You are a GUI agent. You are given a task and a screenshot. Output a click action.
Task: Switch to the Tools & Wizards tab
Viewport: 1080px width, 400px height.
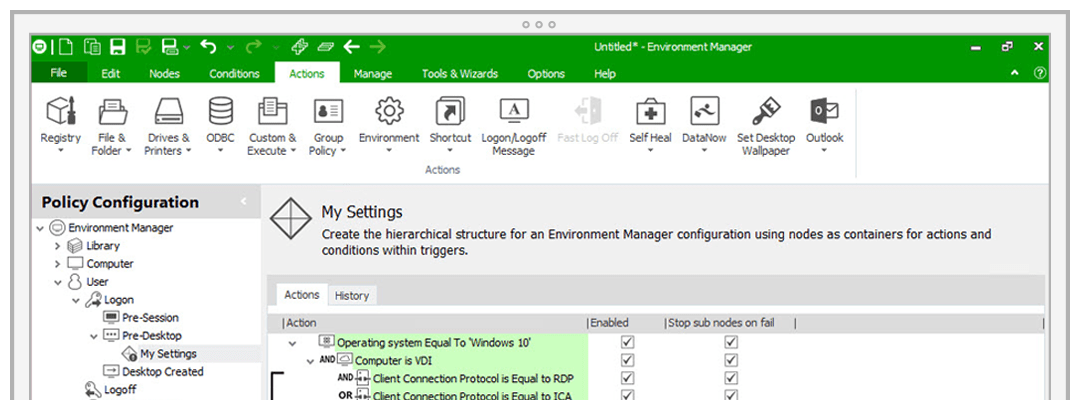coord(460,74)
